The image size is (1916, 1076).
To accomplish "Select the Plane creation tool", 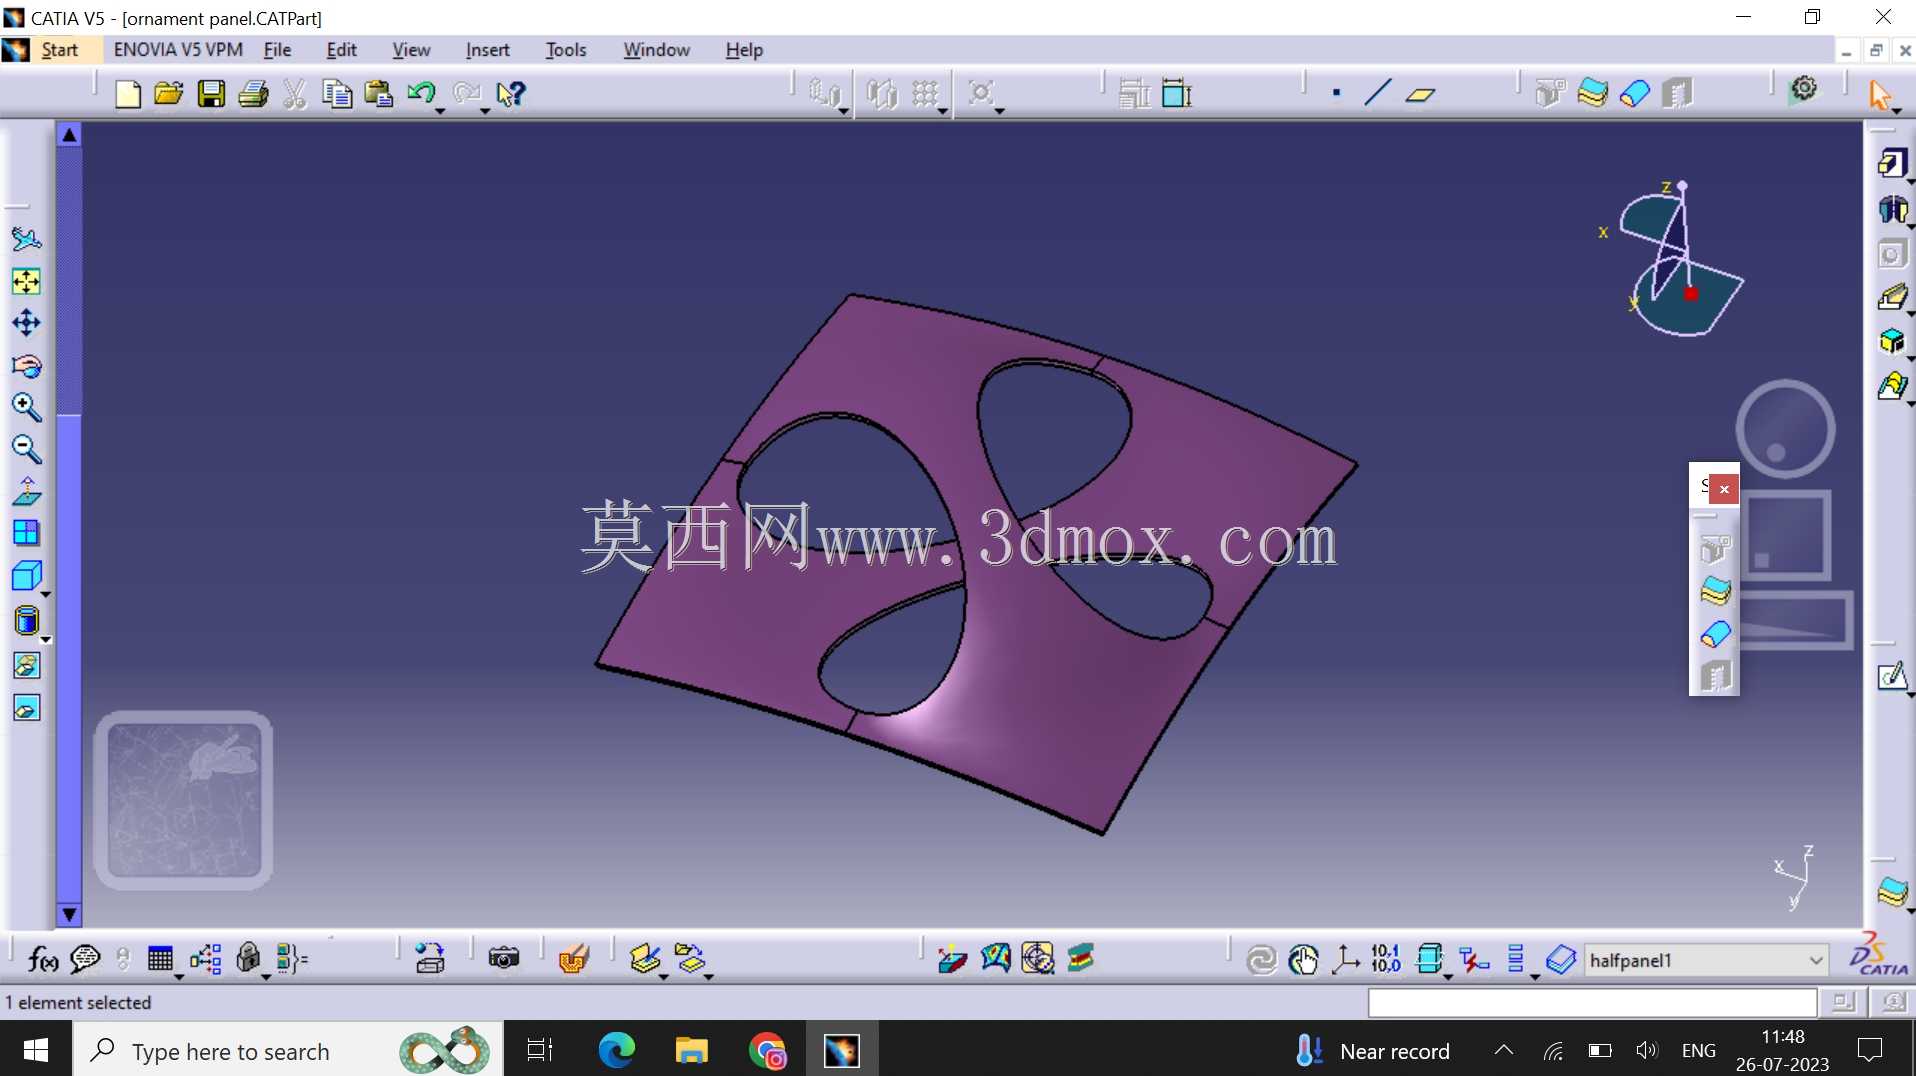I will (x=1420, y=94).
